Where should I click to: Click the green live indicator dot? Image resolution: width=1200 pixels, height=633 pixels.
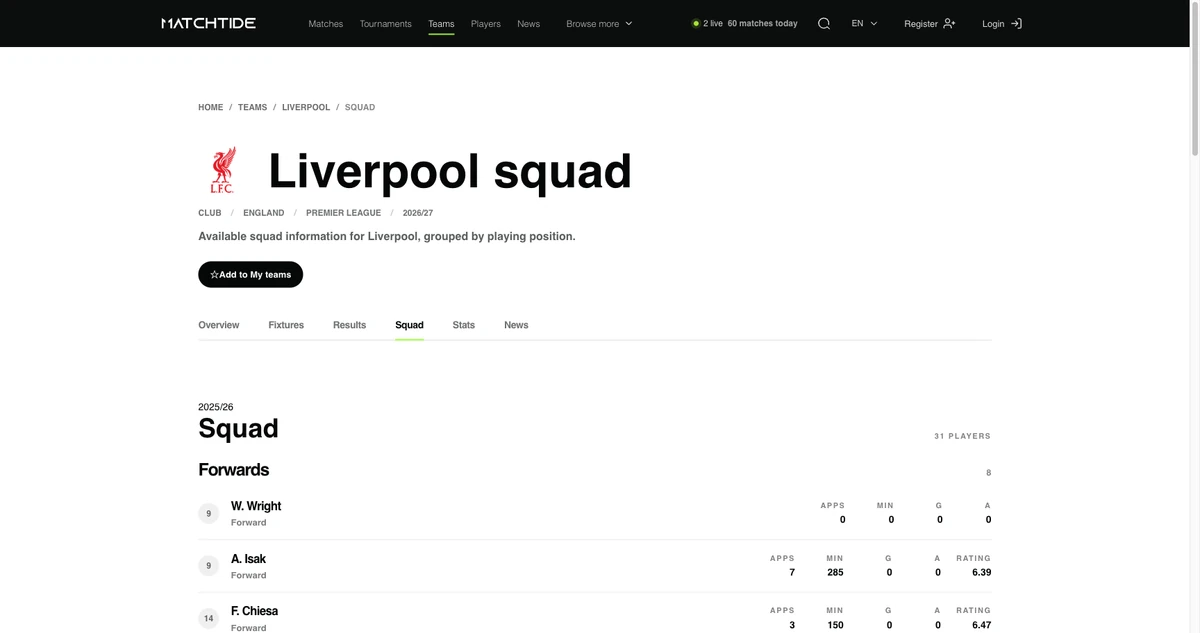(x=696, y=23)
